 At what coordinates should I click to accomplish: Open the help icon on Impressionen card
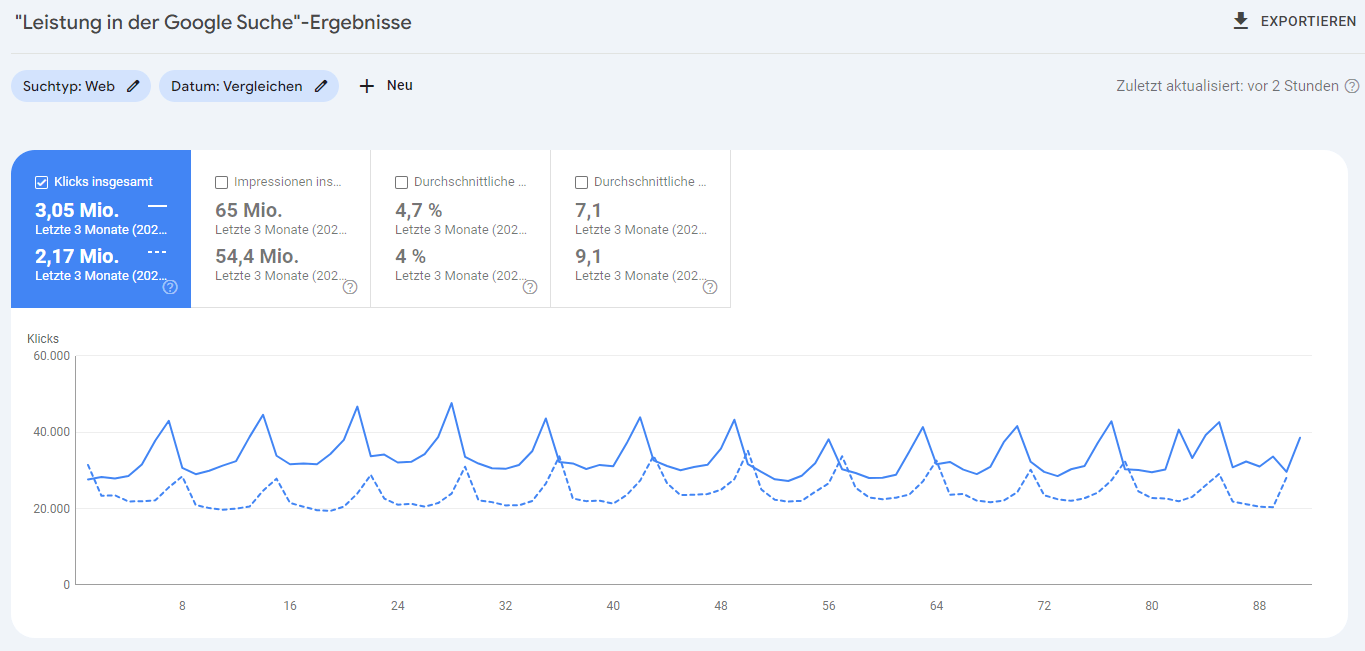pos(349,287)
